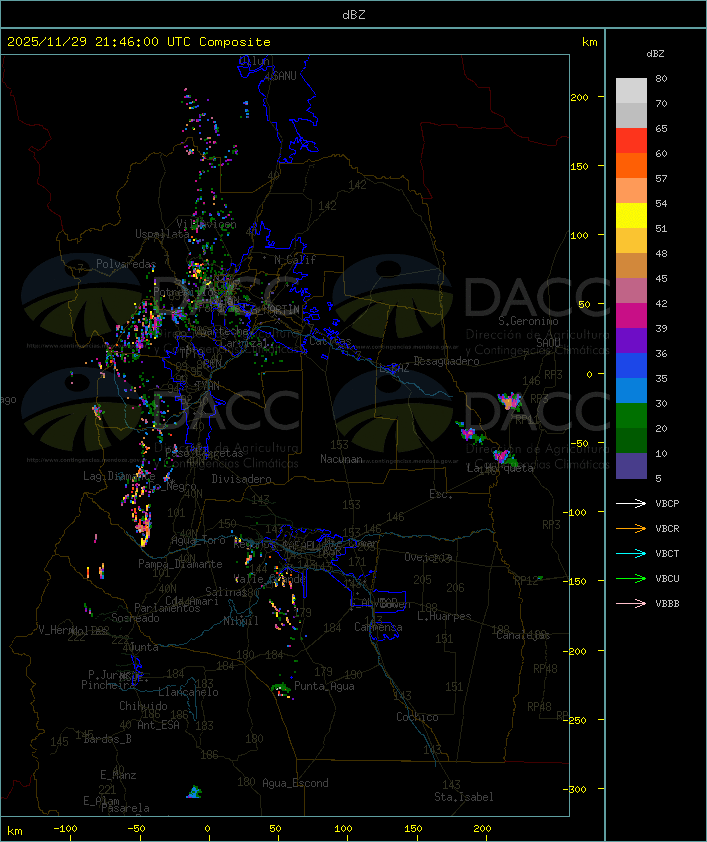Screen dimensions: 707x842
Task: Select the dark green swatch between 20 and 10
Action: click(x=631, y=441)
